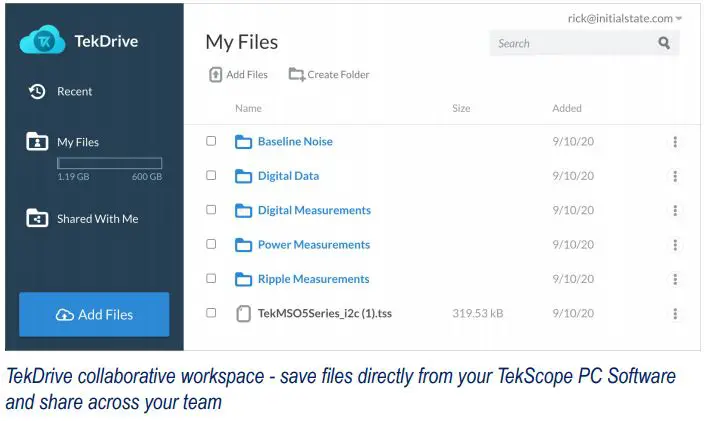Image resolution: width=710 pixels, height=421 pixels.
Task: Open the Digital Measurements folder link
Action: (314, 210)
